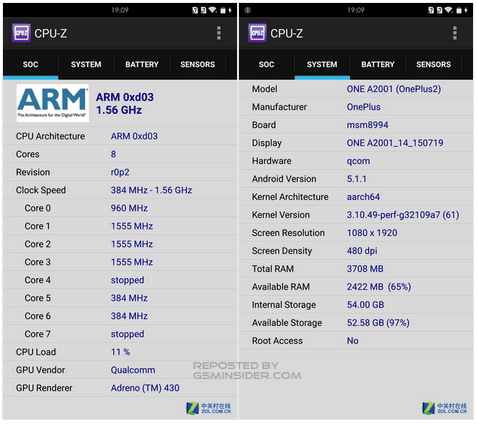Viewport: 477px width, 424px height.
Task: Tap the Wi-Fi status icon in right screen
Action: [449, 10]
